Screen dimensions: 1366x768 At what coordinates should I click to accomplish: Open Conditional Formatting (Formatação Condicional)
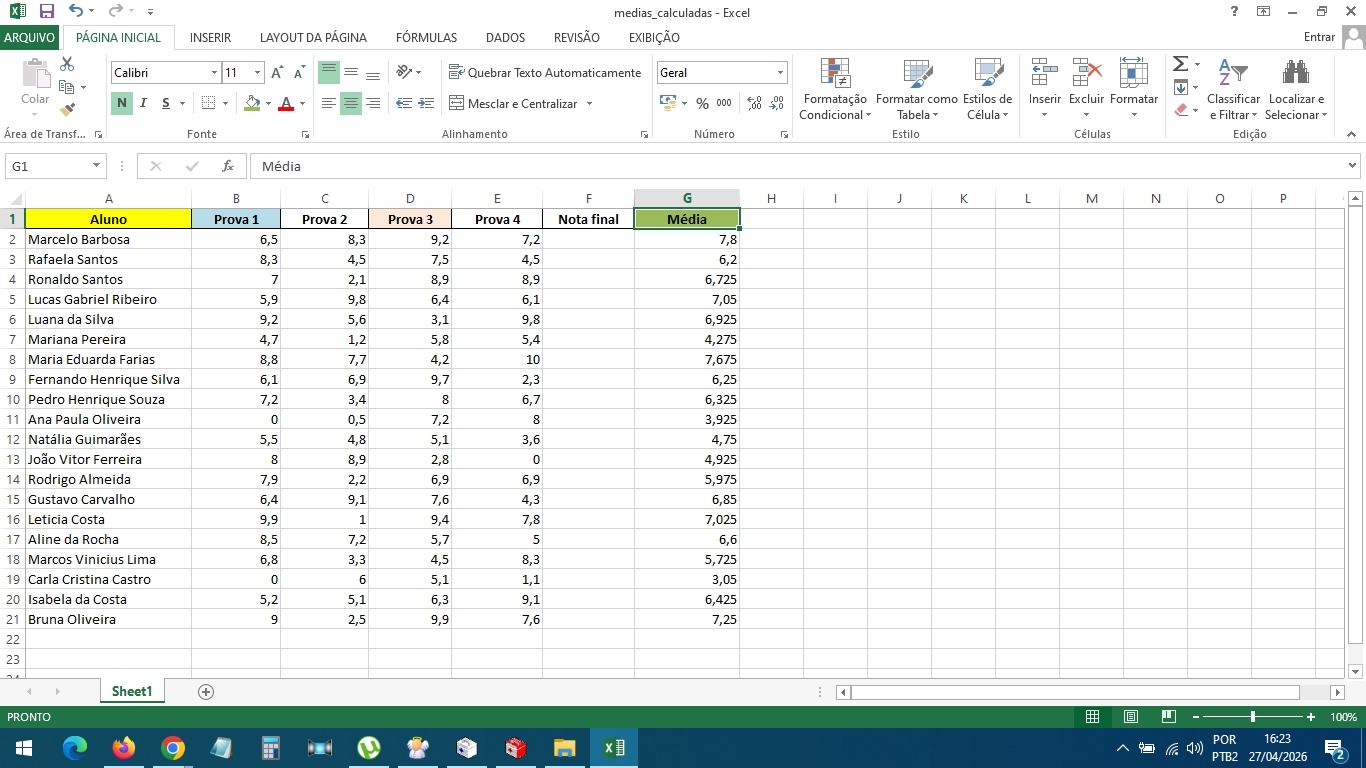[834, 90]
